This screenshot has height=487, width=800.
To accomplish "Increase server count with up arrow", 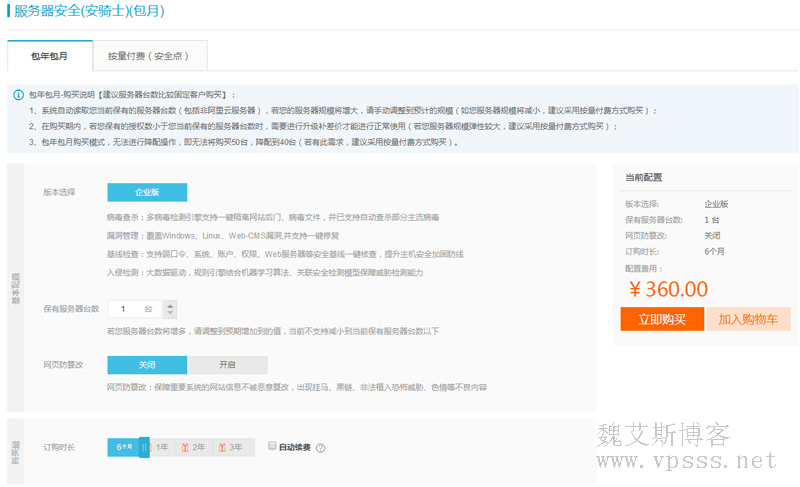I will pos(171,305).
